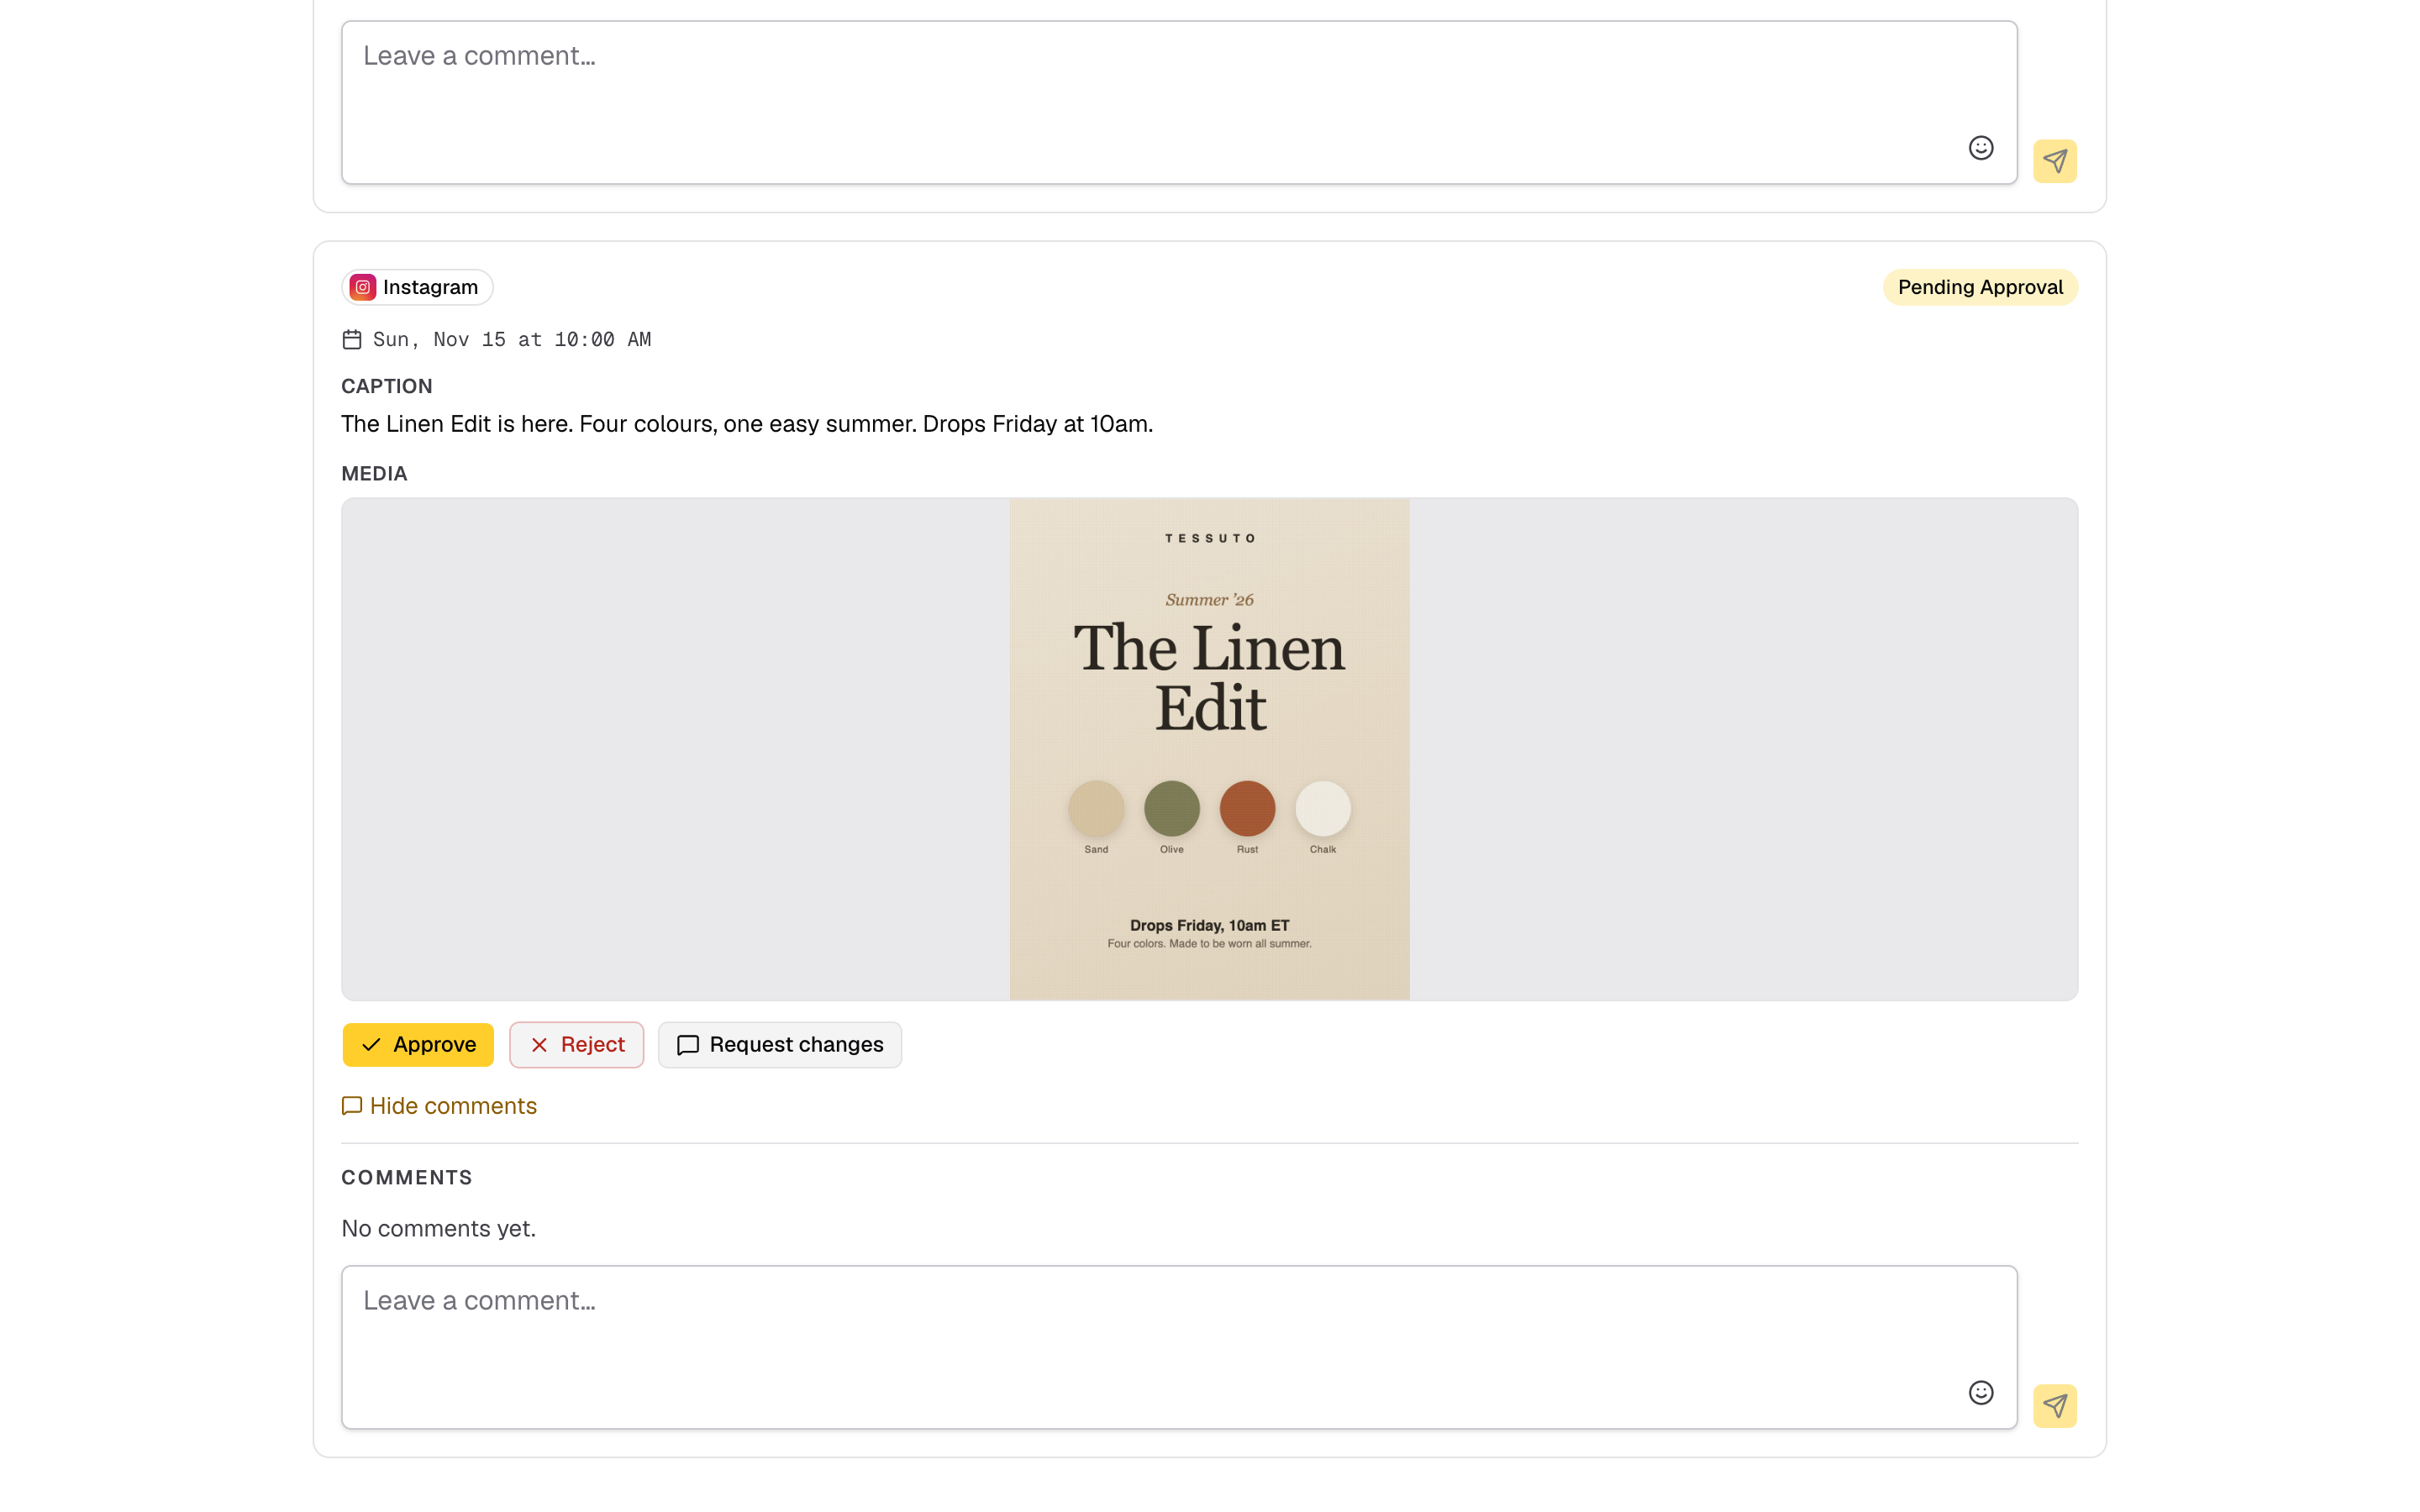
Task: Send the comment in the lower comment box
Action: coord(2054,1406)
